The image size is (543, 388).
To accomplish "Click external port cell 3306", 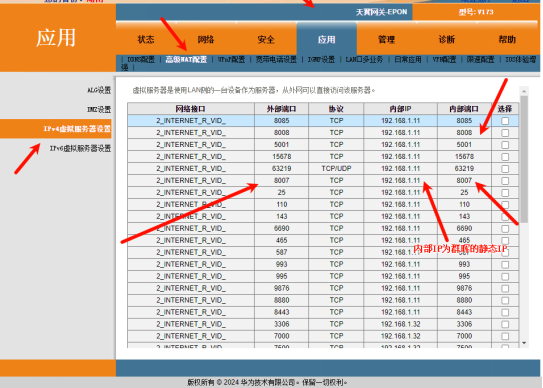I will [x=282, y=324].
